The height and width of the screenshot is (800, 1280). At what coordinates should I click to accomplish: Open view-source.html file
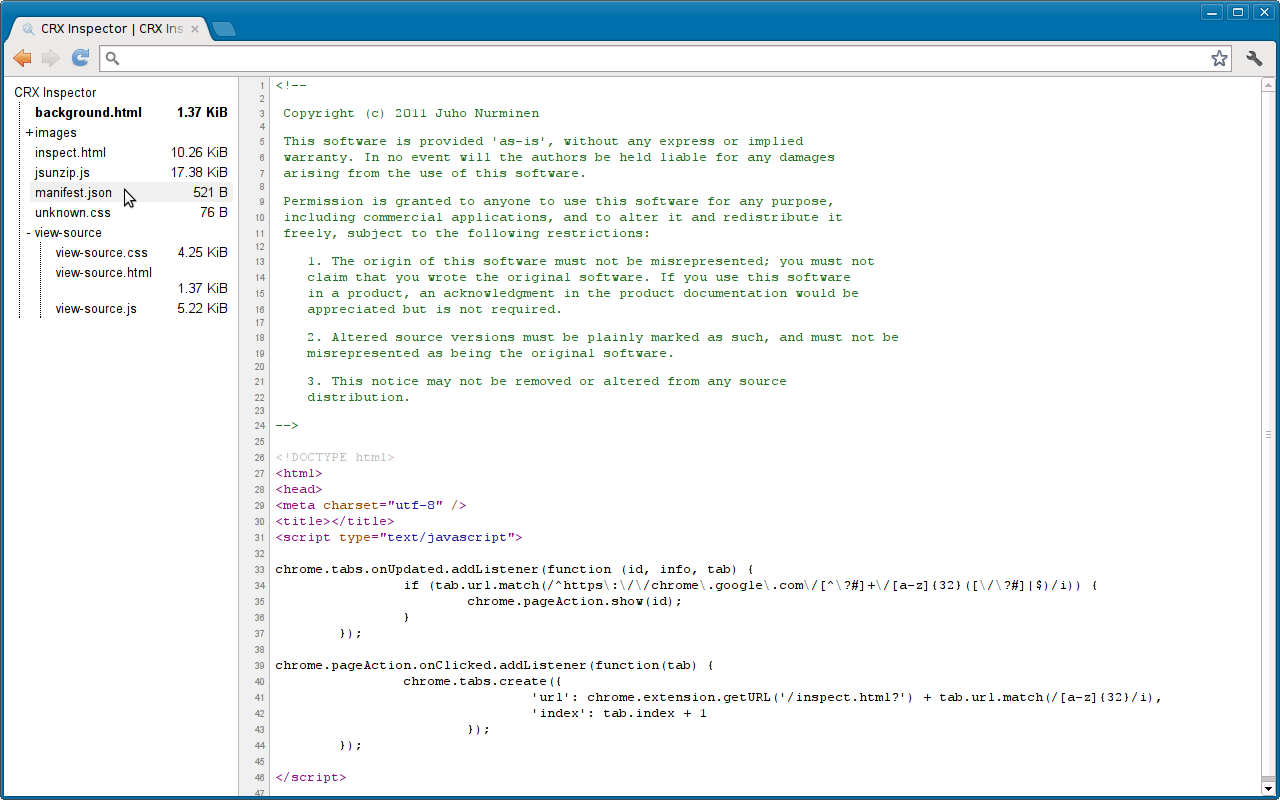[104, 272]
